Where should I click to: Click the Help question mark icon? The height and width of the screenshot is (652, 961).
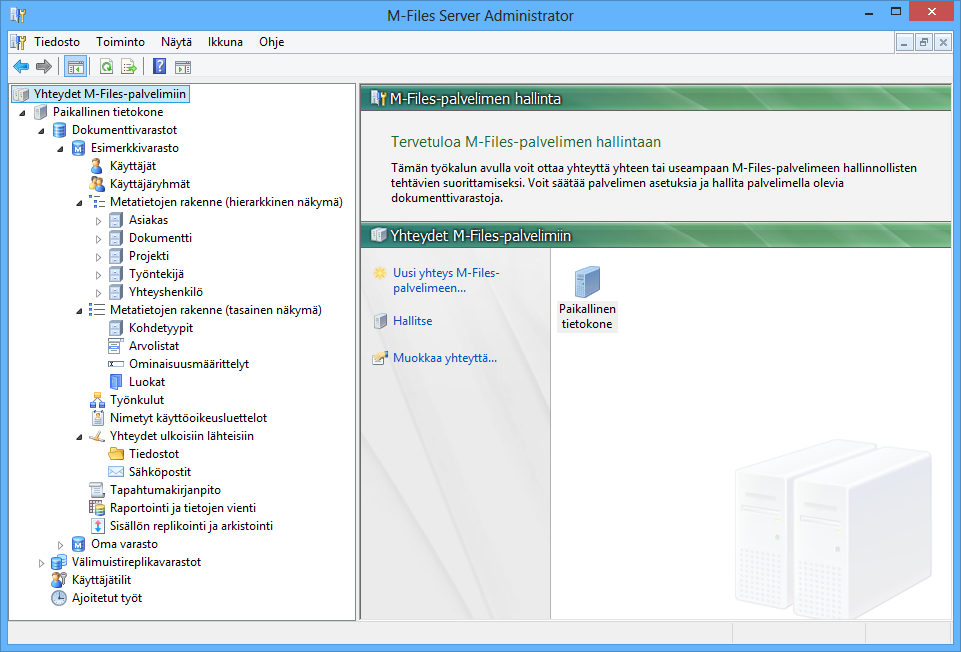pos(159,66)
